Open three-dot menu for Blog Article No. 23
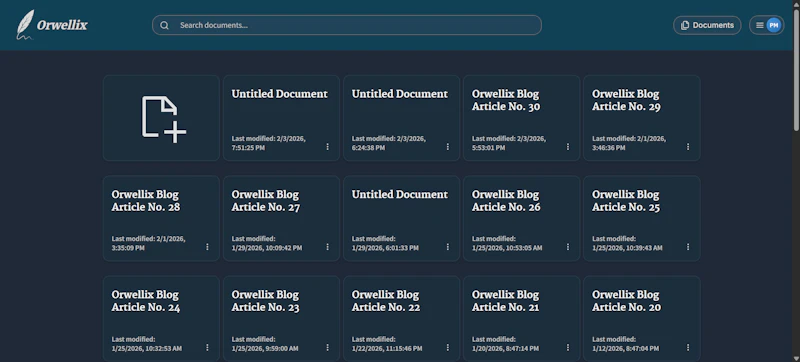The height and width of the screenshot is (362, 800). click(x=328, y=347)
